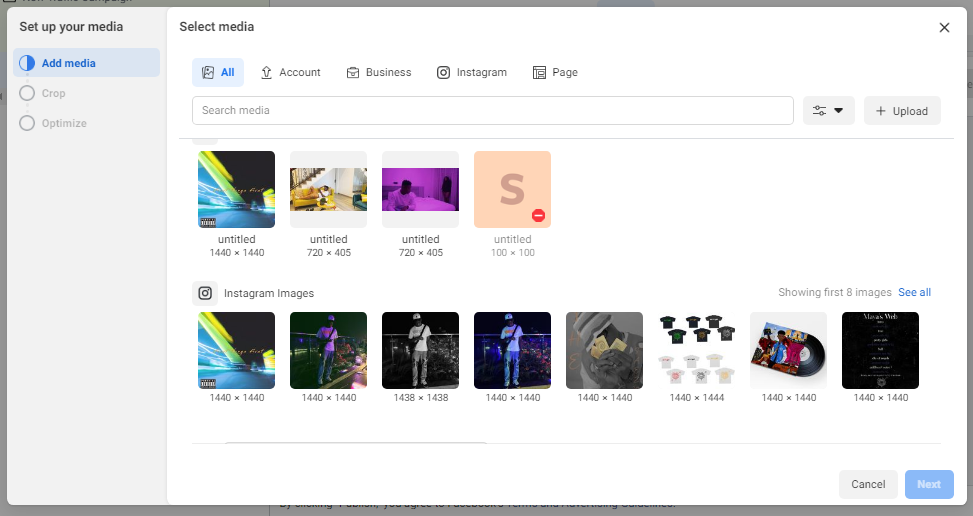The image size is (973, 516).
Task: Click the All images icon in tabs
Action: (x=208, y=73)
